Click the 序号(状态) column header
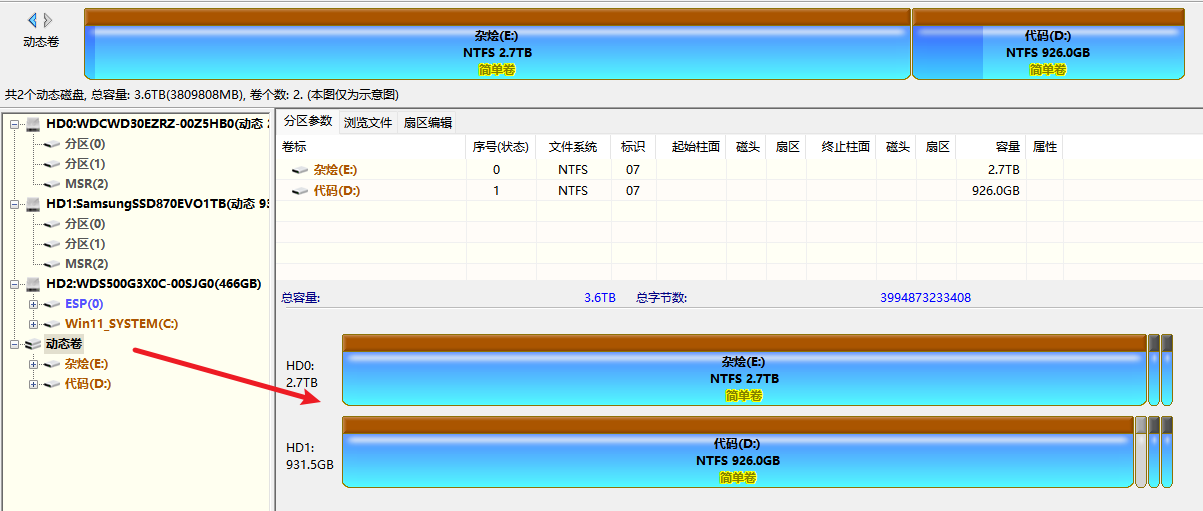This screenshot has width=1203, height=511. pyautogui.click(x=501, y=147)
